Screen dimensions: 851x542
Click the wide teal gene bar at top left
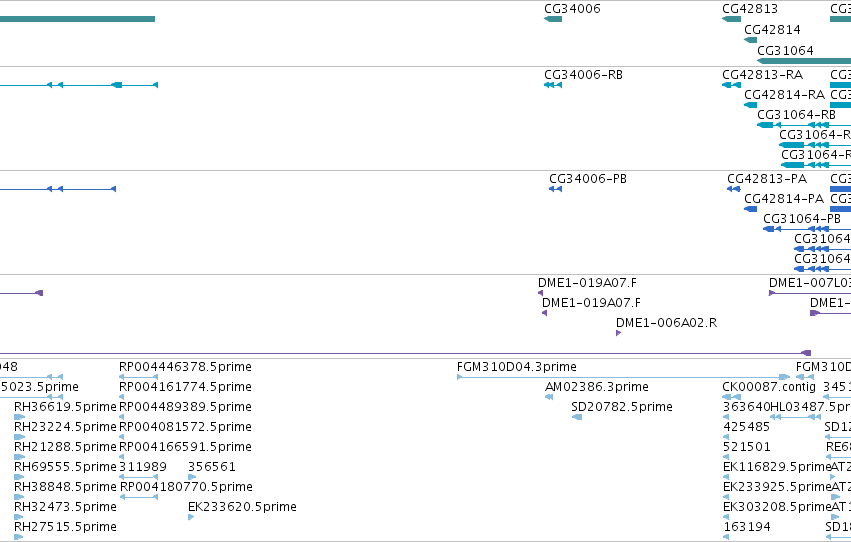(78, 19)
